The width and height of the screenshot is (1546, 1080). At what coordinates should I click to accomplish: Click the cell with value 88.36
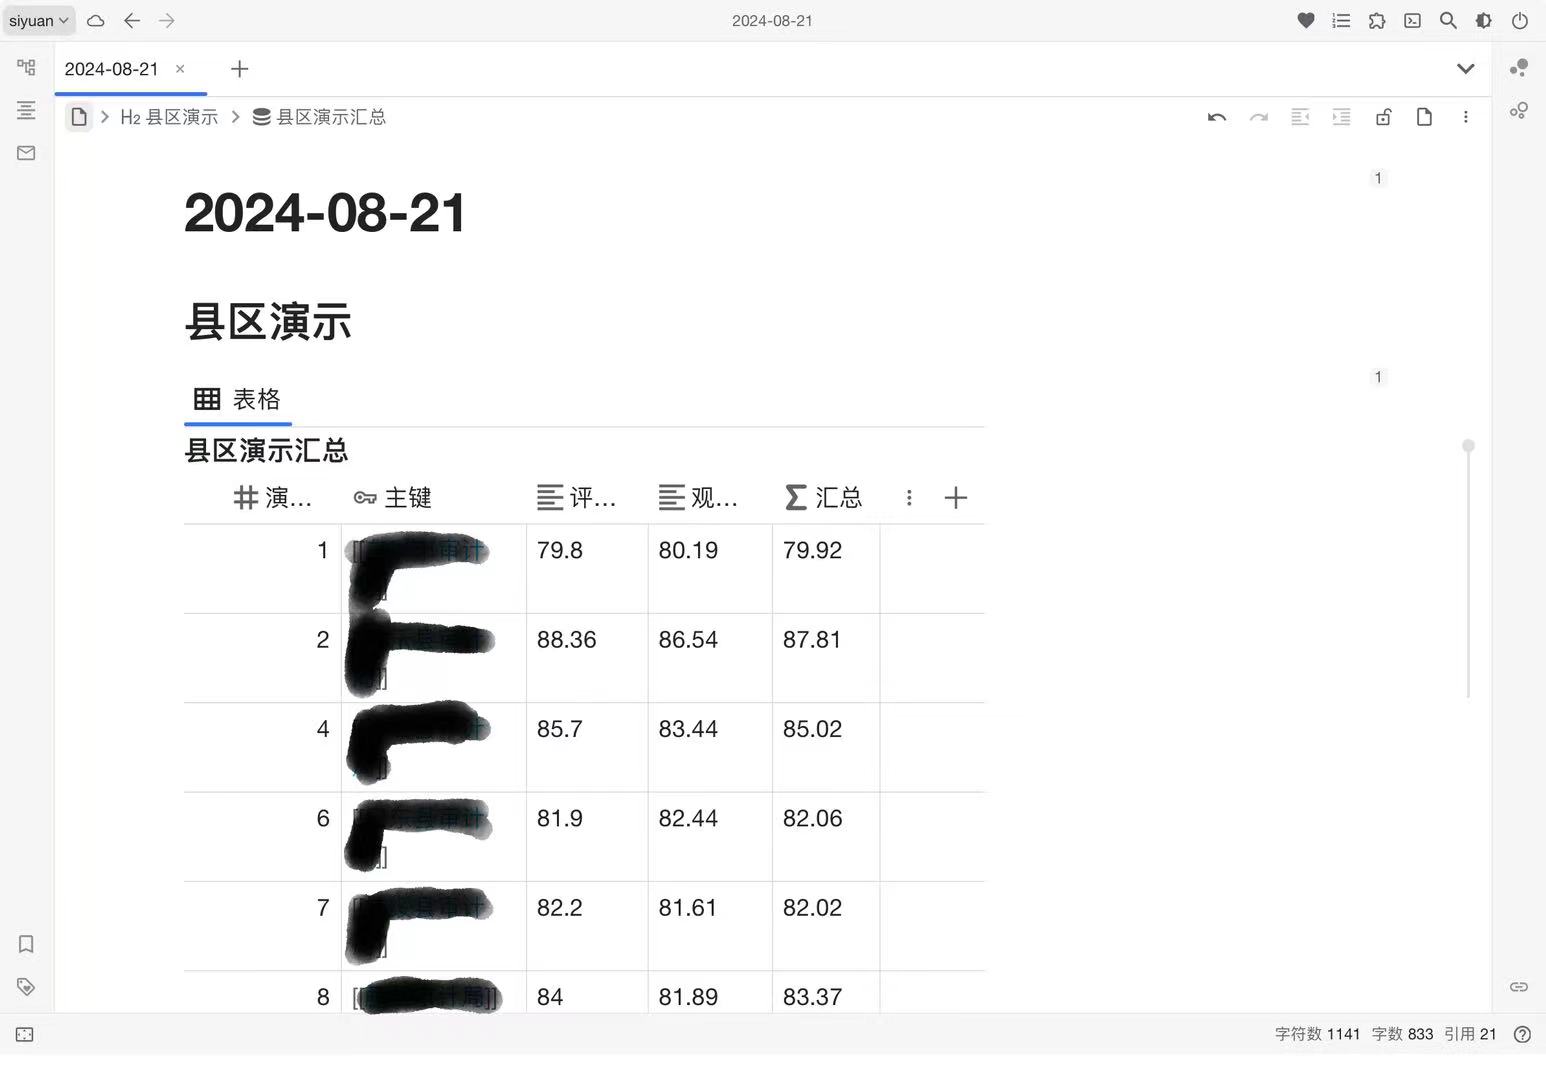pos(587,658)
